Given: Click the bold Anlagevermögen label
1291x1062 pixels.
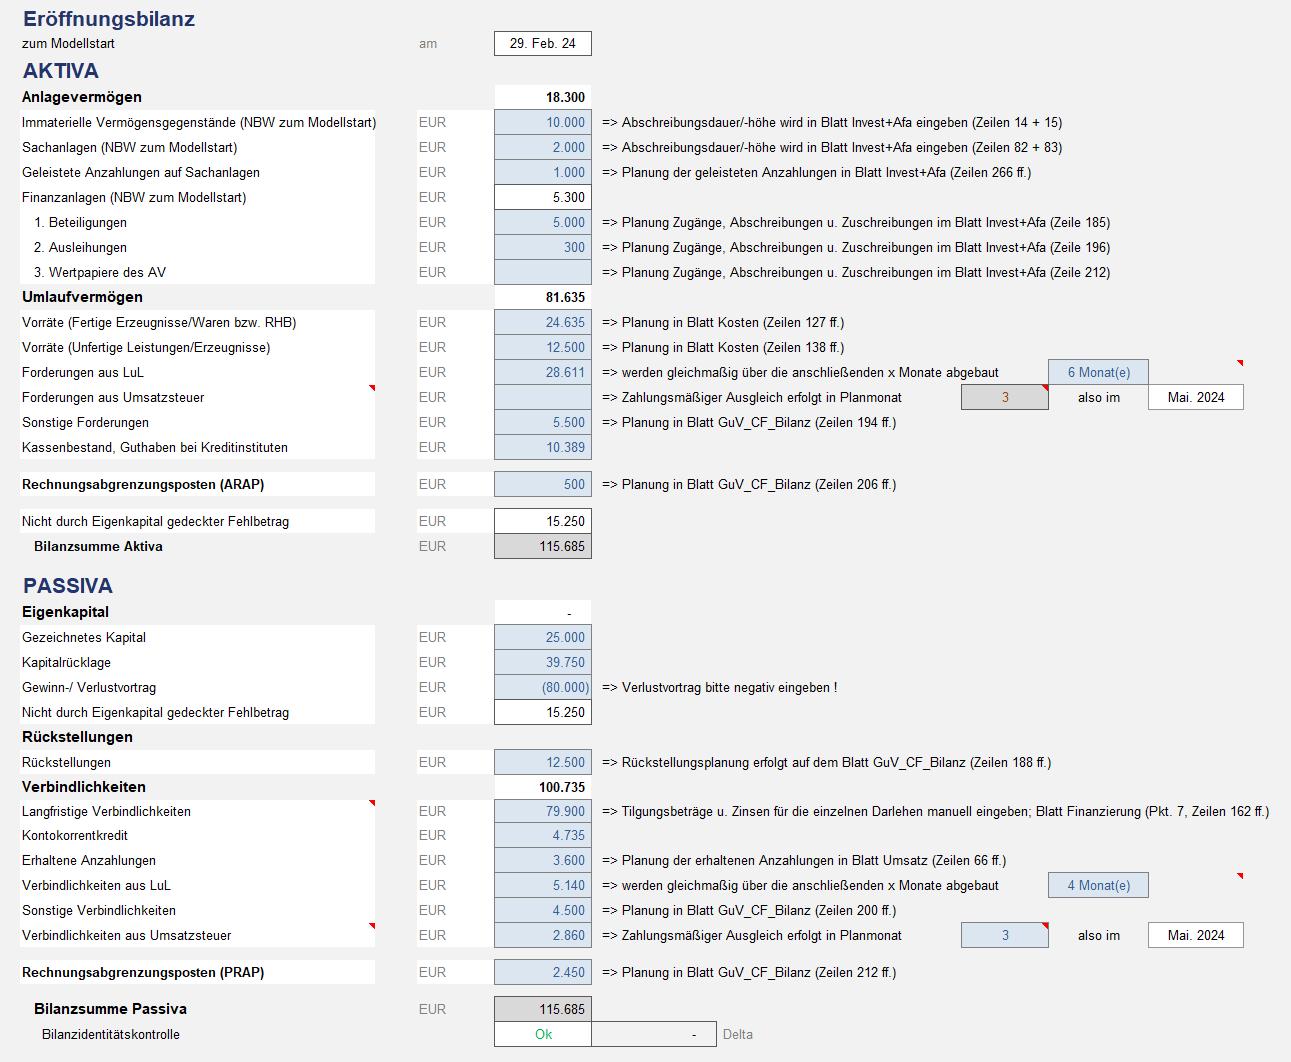Looking at the screenshot, I should click(82, 97).
